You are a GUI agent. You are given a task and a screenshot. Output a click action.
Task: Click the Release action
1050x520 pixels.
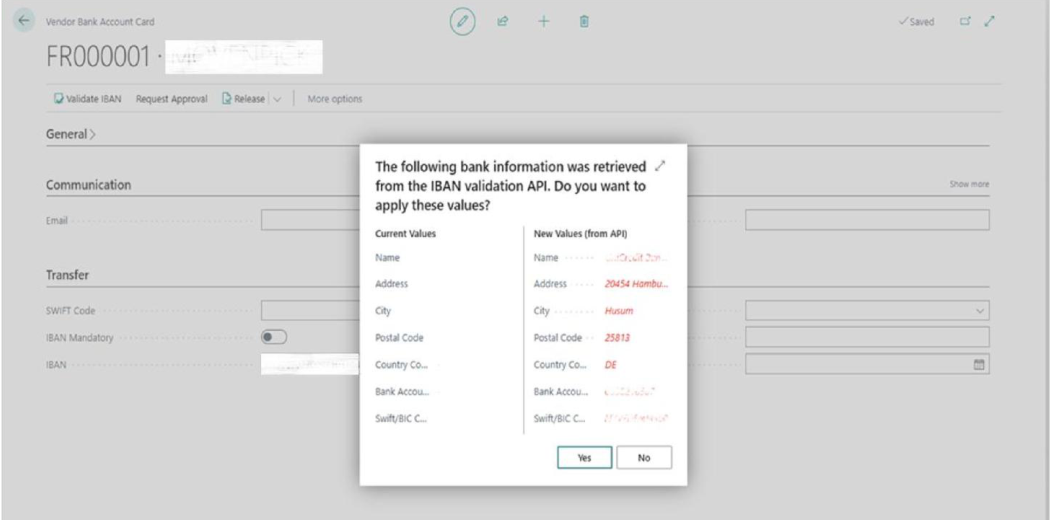244,99
